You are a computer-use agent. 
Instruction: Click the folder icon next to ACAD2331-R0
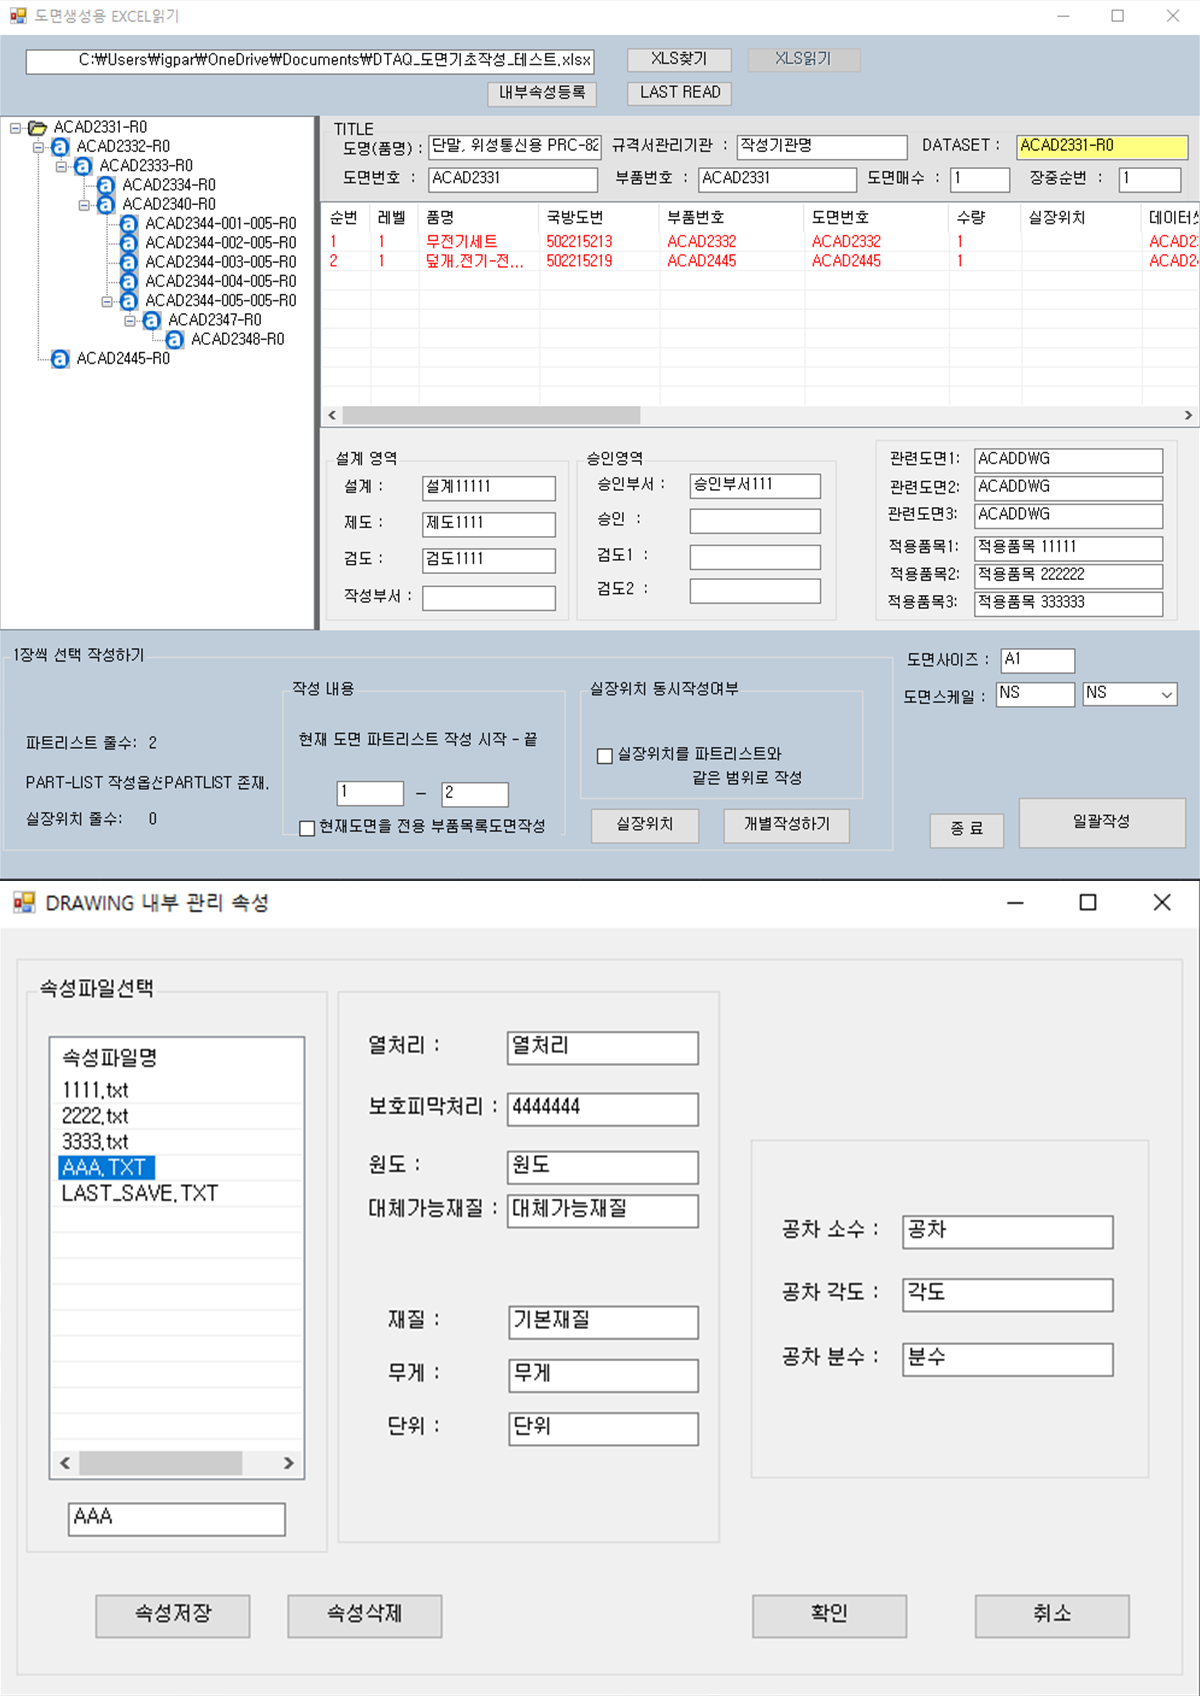coord(38,127)
